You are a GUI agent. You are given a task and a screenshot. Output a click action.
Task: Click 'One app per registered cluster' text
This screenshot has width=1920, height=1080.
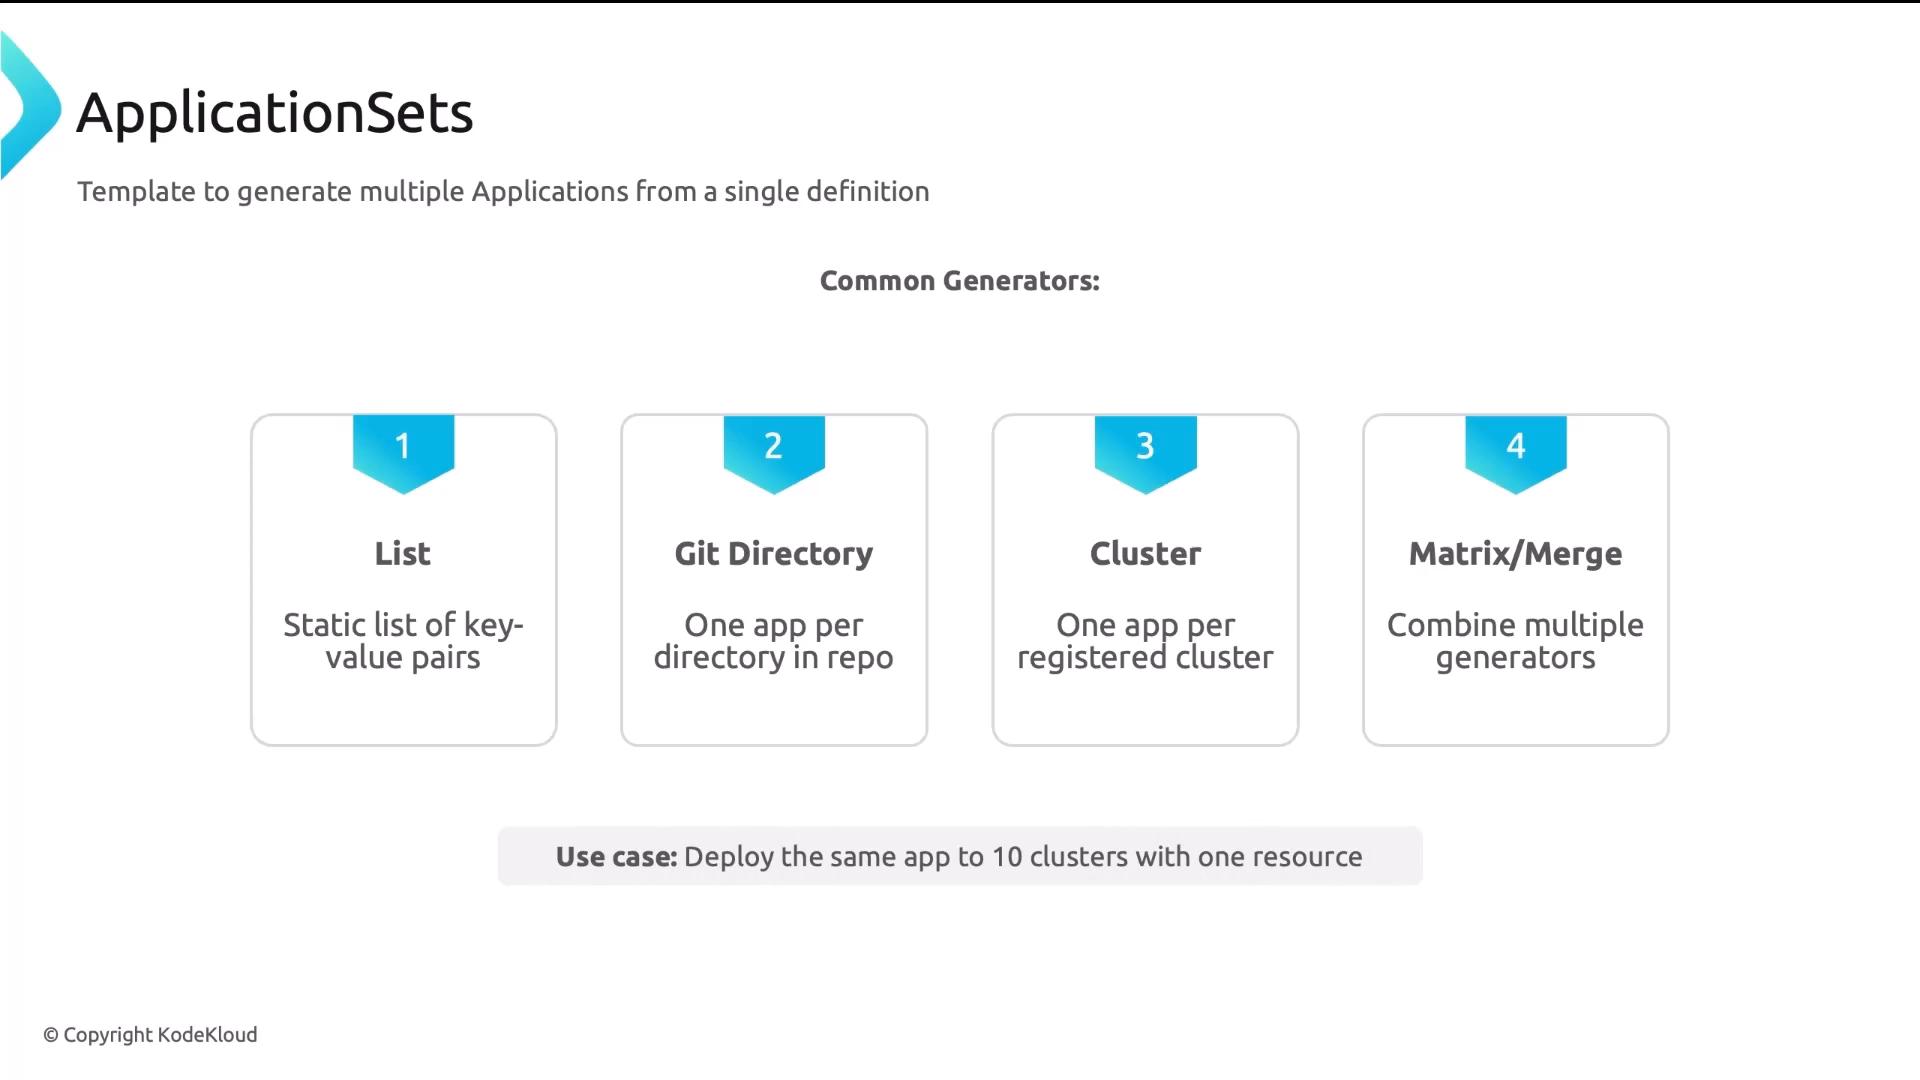click(x=1146, y=641)
